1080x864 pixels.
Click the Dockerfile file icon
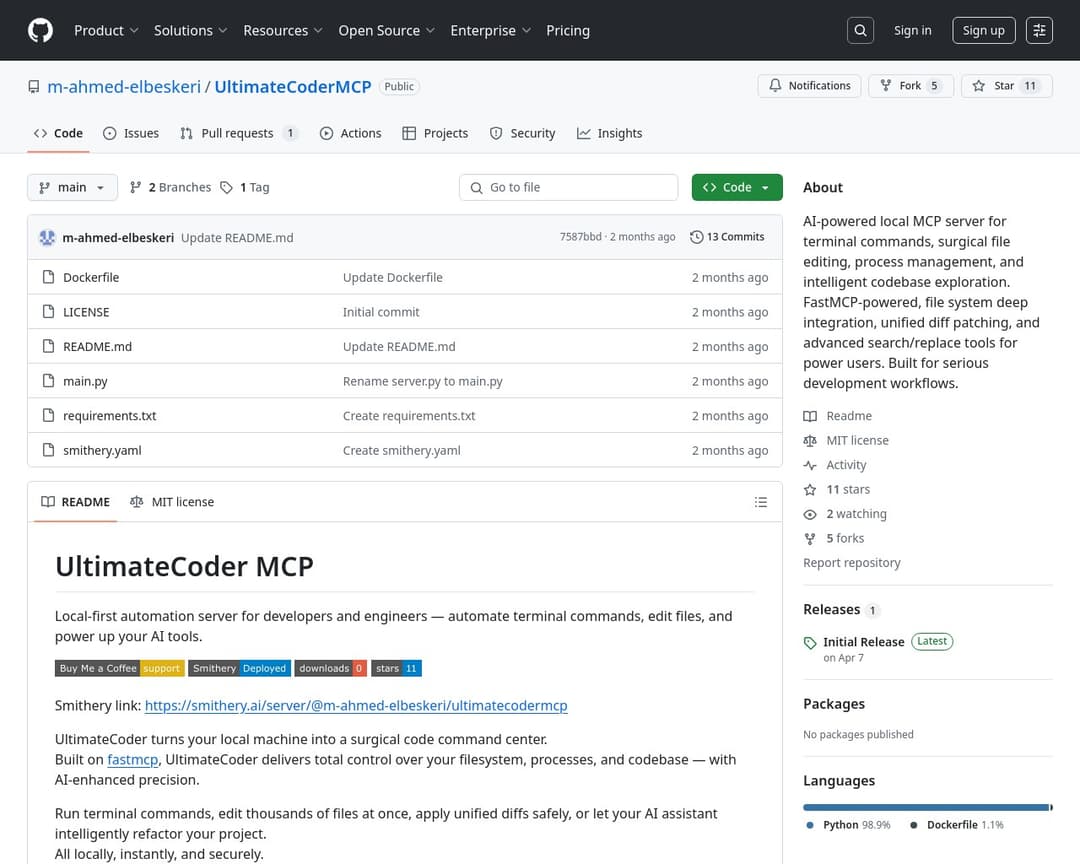pos(48,277)
